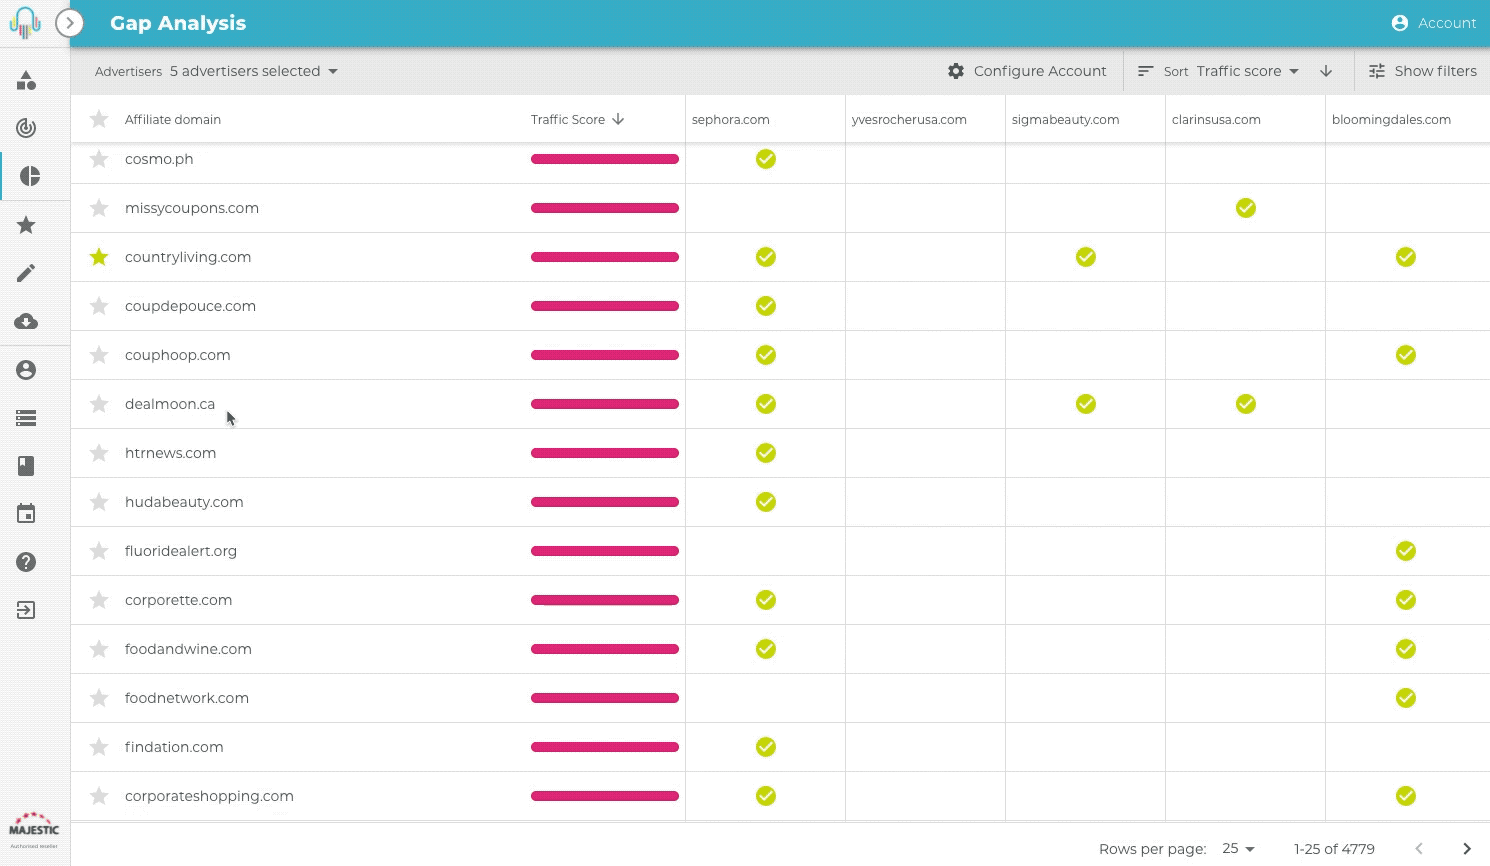This screenshot has width=1490, height=866.
Task: Toggle favorite star for hudabeauty.com
Action: pyautogui.click(x=99, y=502)
